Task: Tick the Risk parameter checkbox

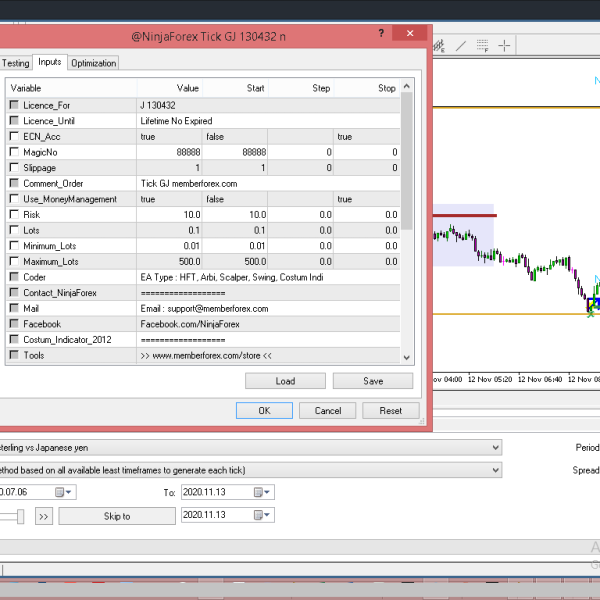Action: (x=14, y=215)
